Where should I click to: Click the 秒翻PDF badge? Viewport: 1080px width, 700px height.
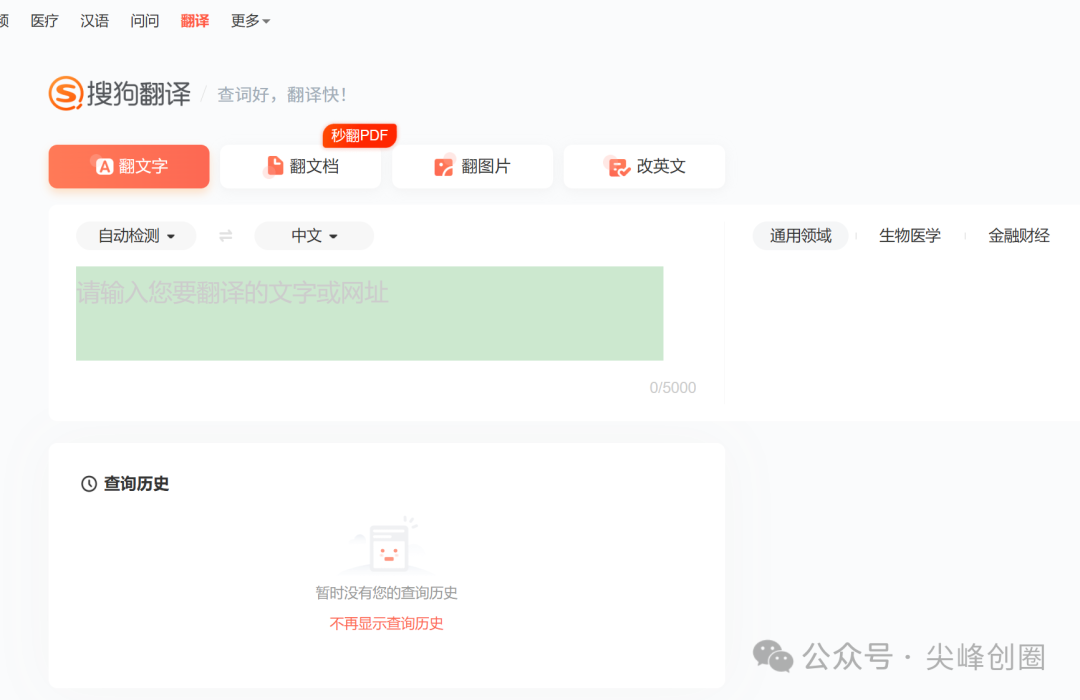tap(360, 135)
